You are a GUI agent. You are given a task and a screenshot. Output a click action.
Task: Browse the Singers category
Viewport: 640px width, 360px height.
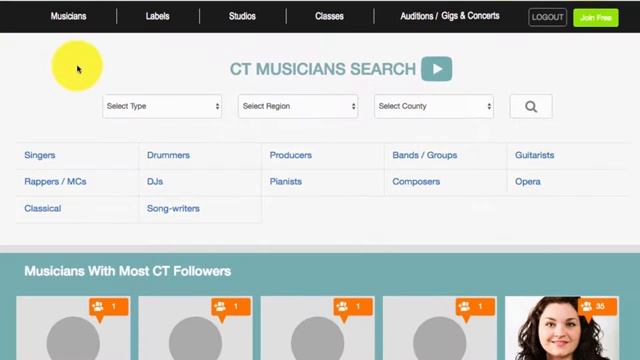[40, 155]
